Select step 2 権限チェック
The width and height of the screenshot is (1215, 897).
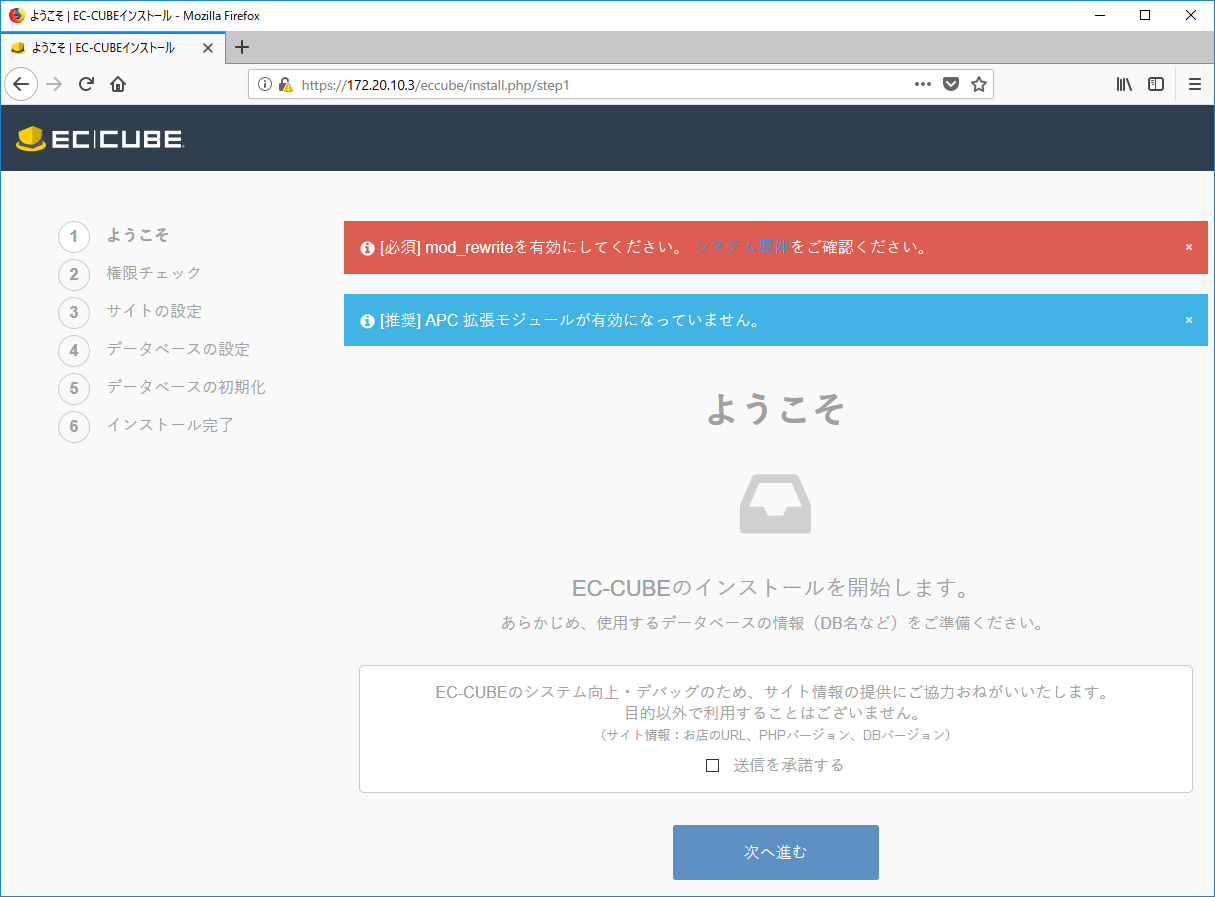[x=130, y=274]
